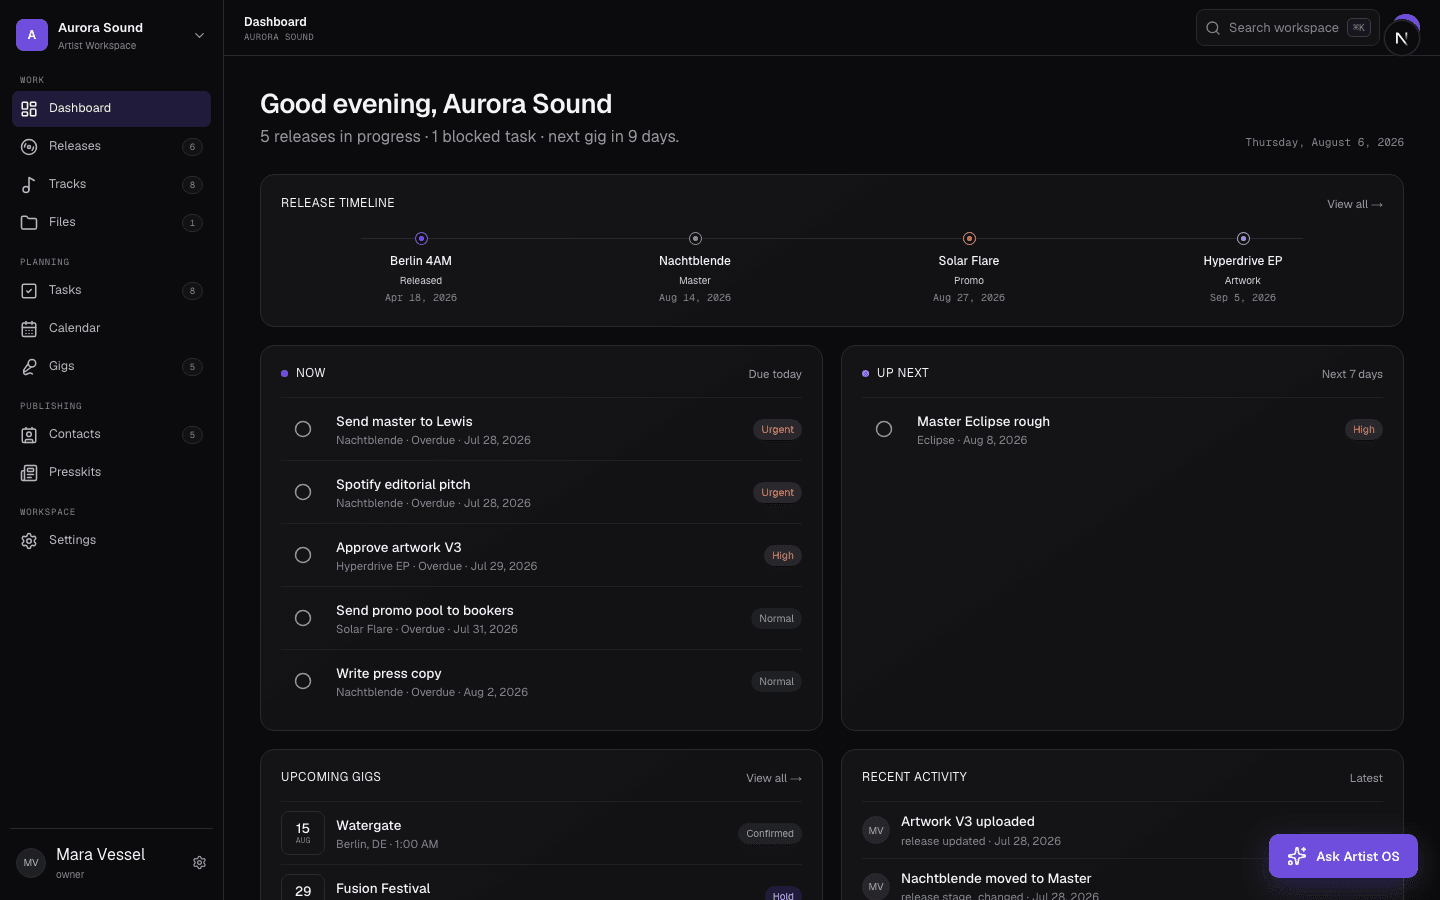Click the Files folder icon
This screenshot has width=1440, height=900.
tap(29, 223)
